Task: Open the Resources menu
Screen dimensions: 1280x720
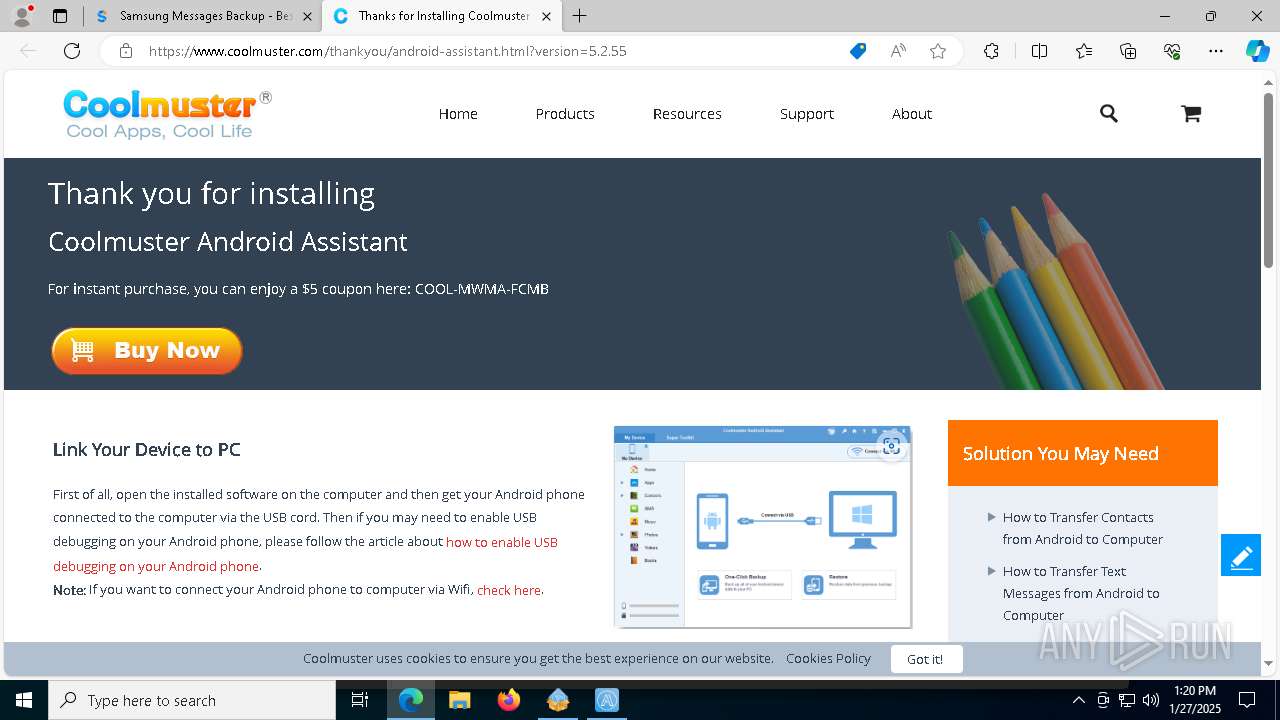Action: tap(687, 114)
